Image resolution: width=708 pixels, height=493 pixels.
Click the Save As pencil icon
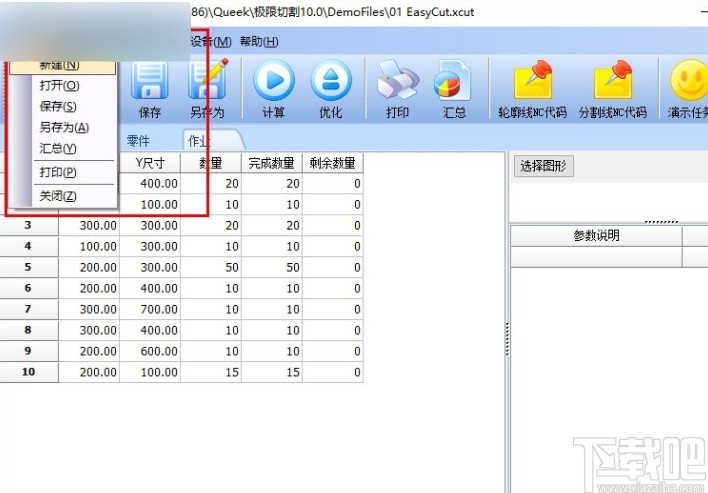207,80
